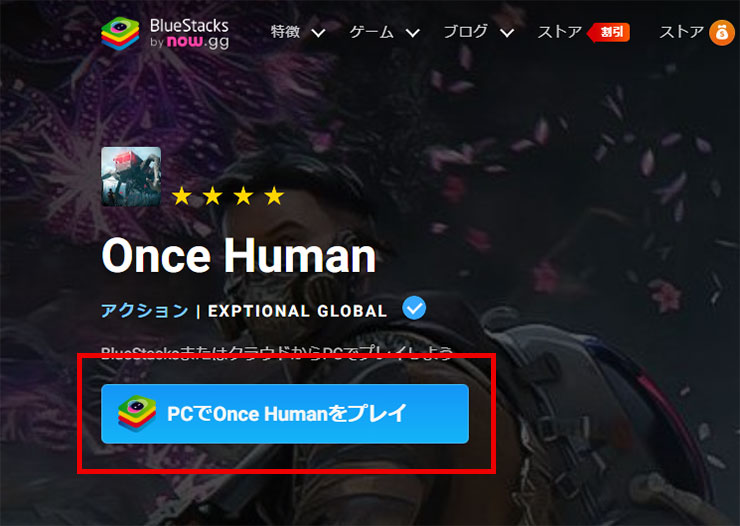
Task: Open the 特徴 menu
Action: coord(286,32)
